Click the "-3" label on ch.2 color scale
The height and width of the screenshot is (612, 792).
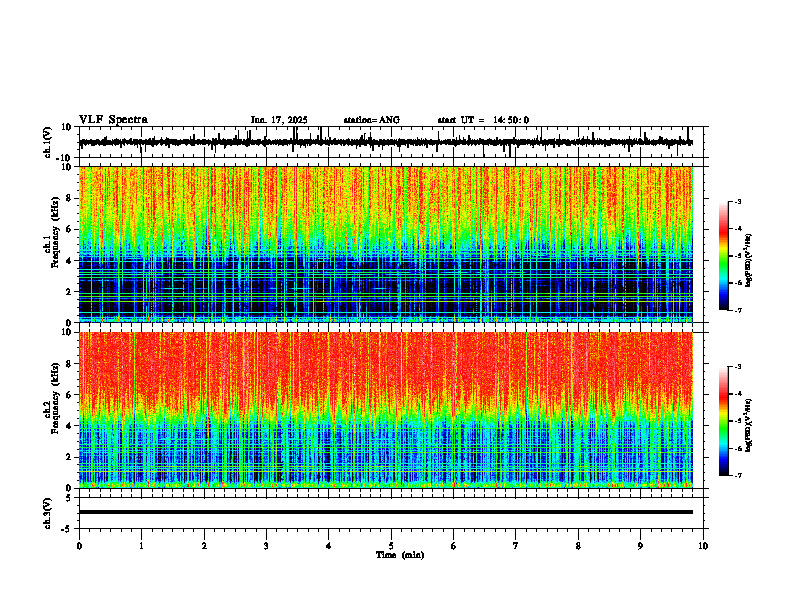[x=738, y=367]
